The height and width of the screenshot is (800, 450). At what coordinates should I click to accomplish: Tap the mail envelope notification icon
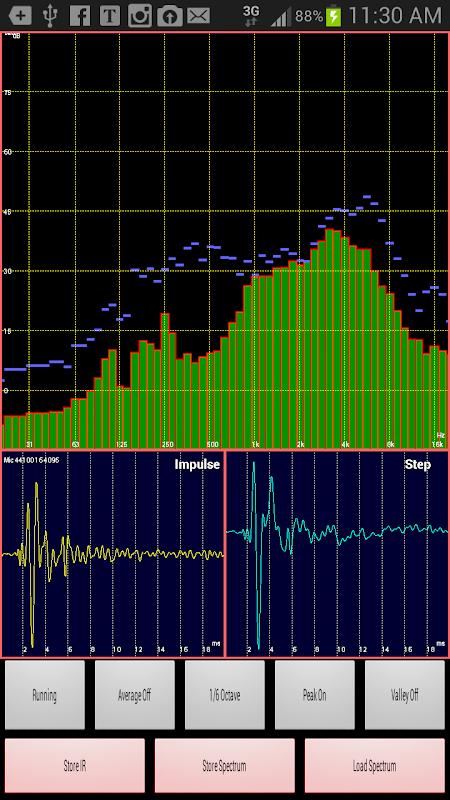click(x=198, y=16)
